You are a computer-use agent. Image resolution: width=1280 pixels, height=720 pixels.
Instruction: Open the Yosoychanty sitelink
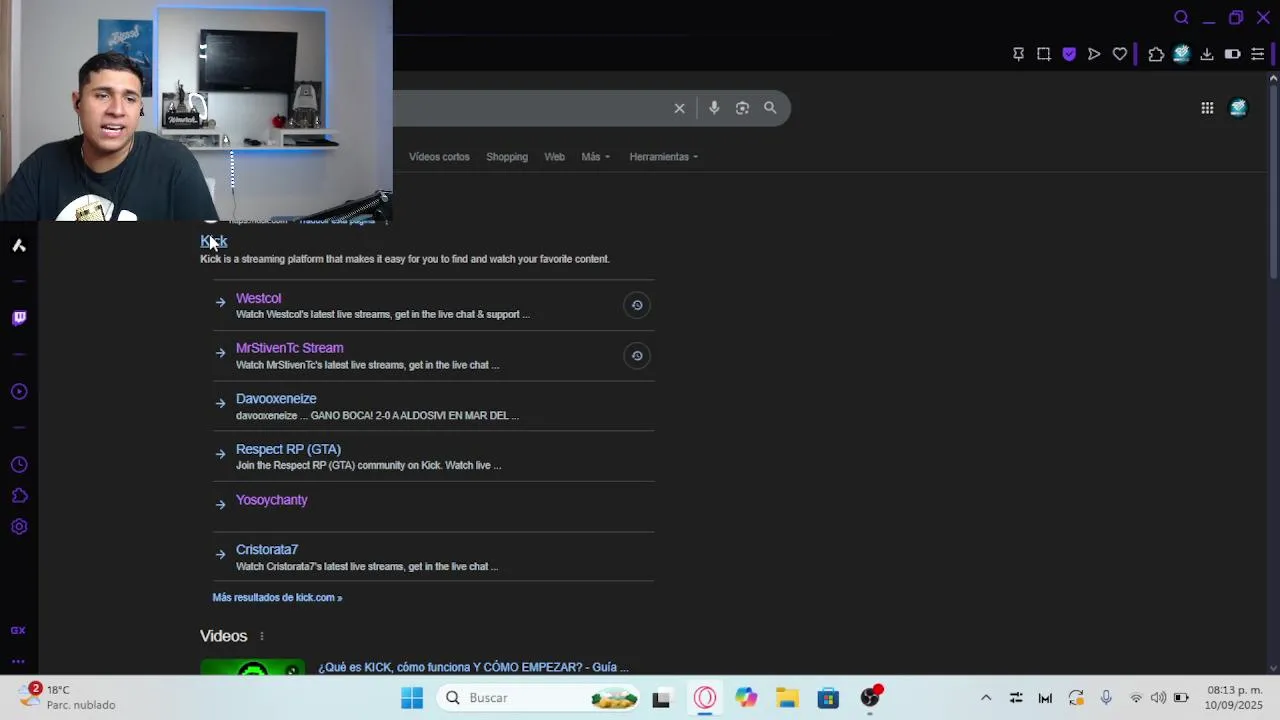click(272, 500)
